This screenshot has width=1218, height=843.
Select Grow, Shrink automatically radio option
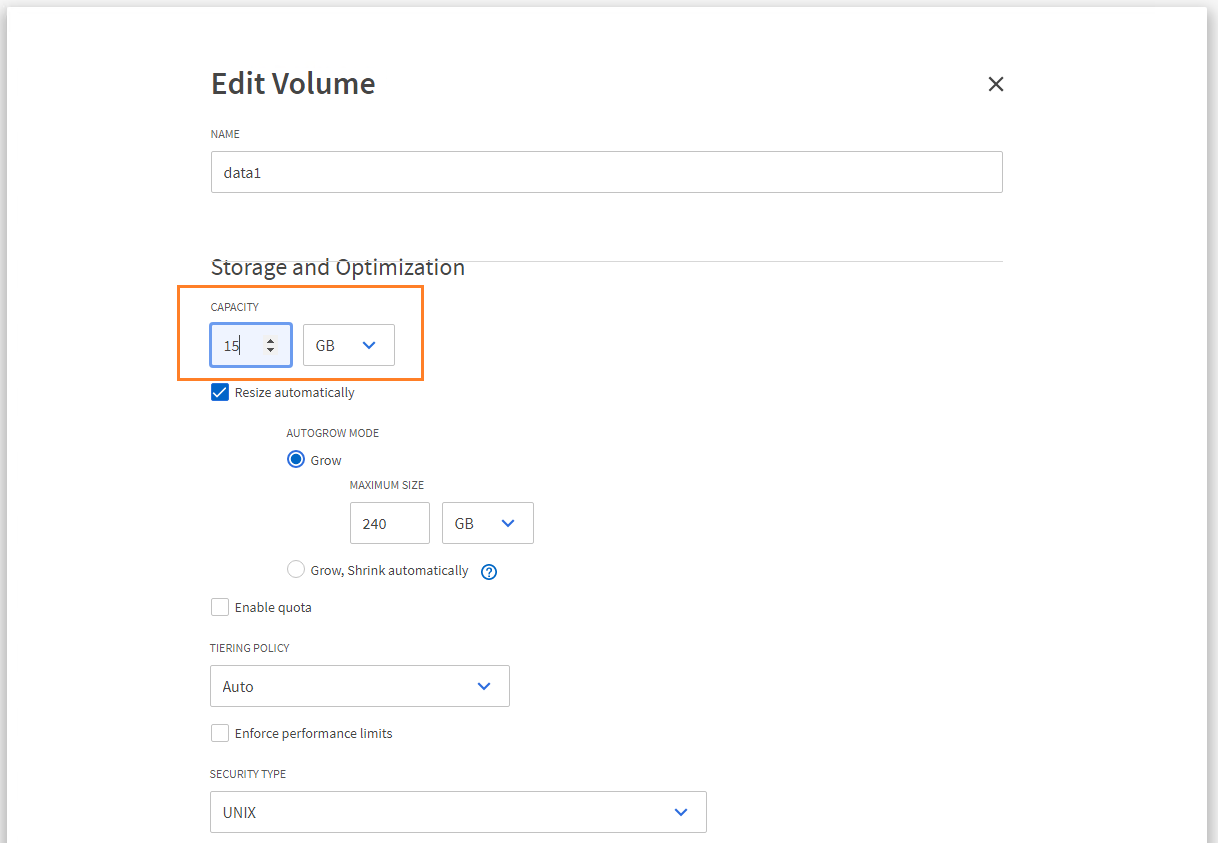point(296,570)
